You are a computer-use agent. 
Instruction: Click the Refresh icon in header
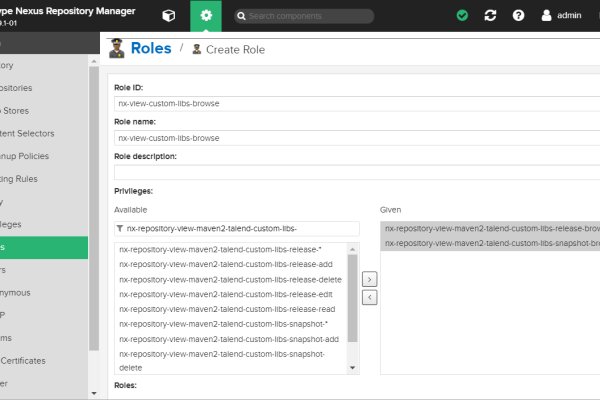490,15
